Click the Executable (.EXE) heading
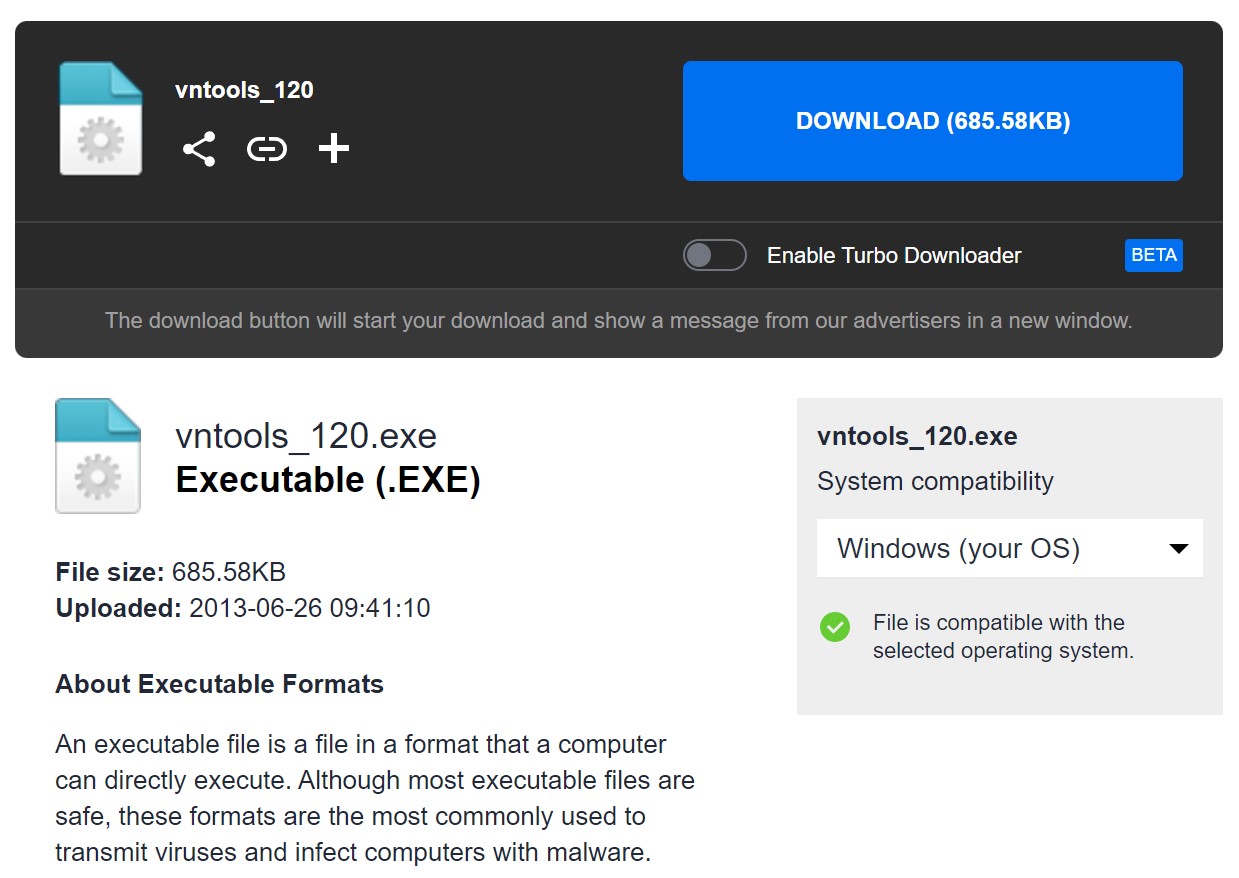Viewport: 1239px width, 878px height. [328, 481]
